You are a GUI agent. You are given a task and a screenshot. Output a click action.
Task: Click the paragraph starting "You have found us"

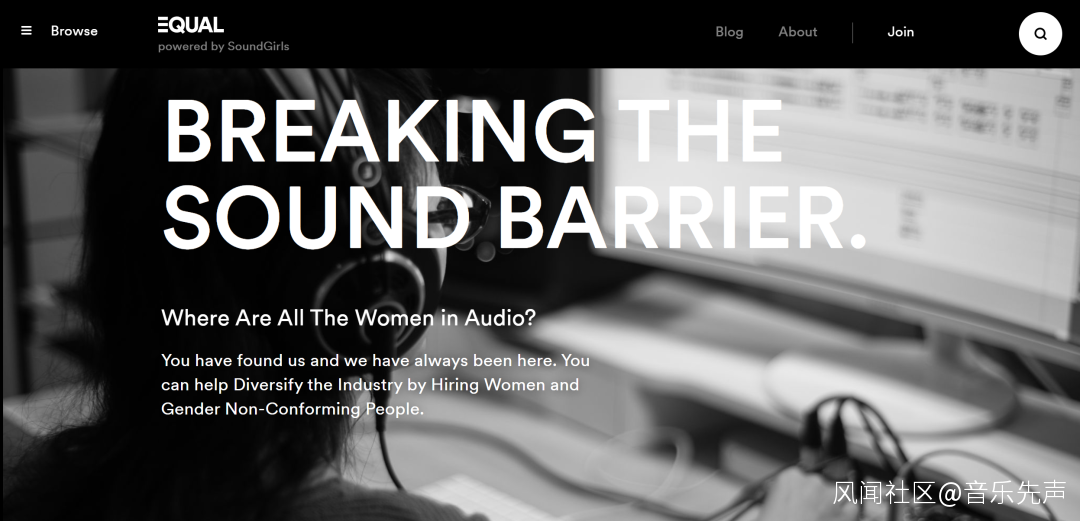tap(375, 385)
